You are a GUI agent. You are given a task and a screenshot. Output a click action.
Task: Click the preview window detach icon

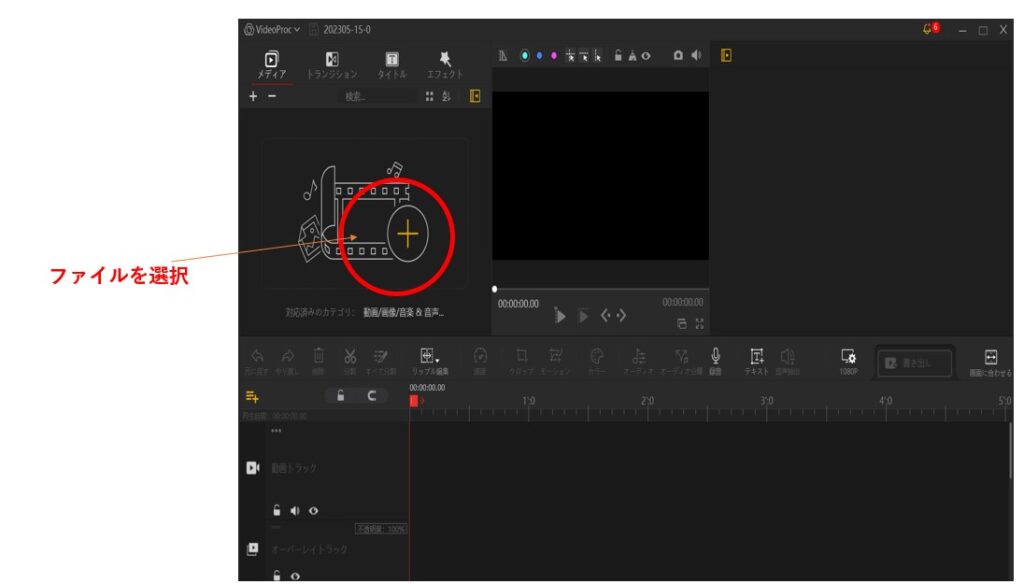[681, 323]
